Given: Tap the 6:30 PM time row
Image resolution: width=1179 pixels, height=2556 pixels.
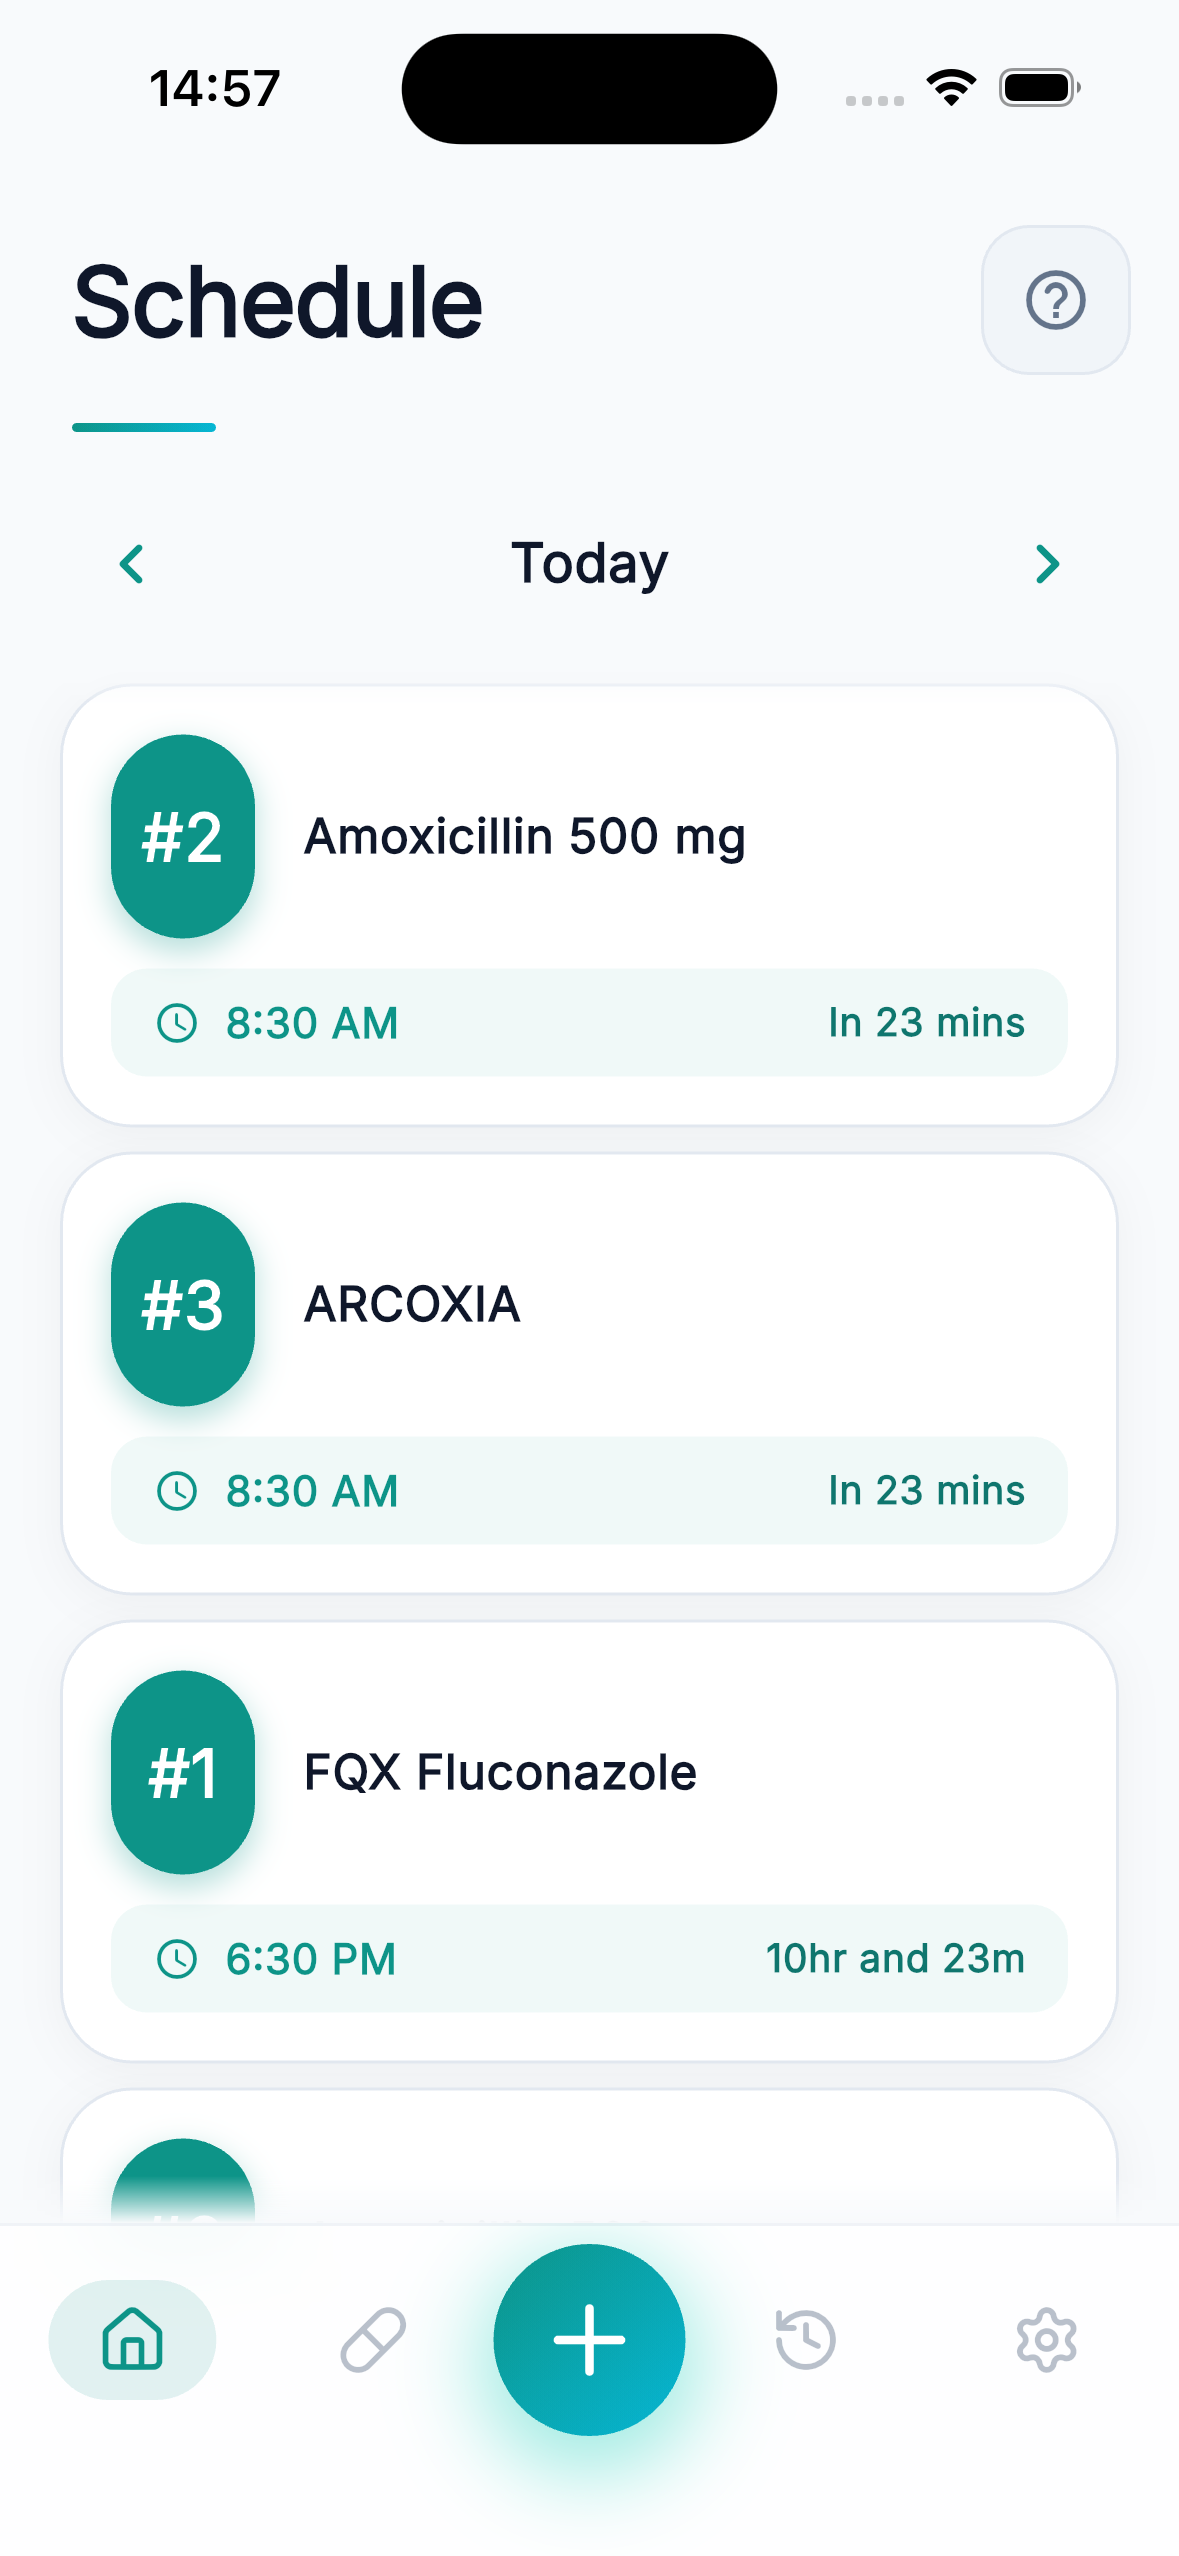Looking at the screenshot, I should (x=589, y=1958).
